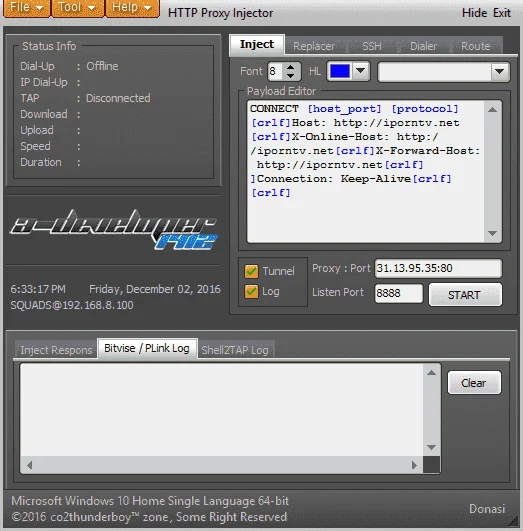
Task: Increase font size with up arrow
Action: (290, 67)
